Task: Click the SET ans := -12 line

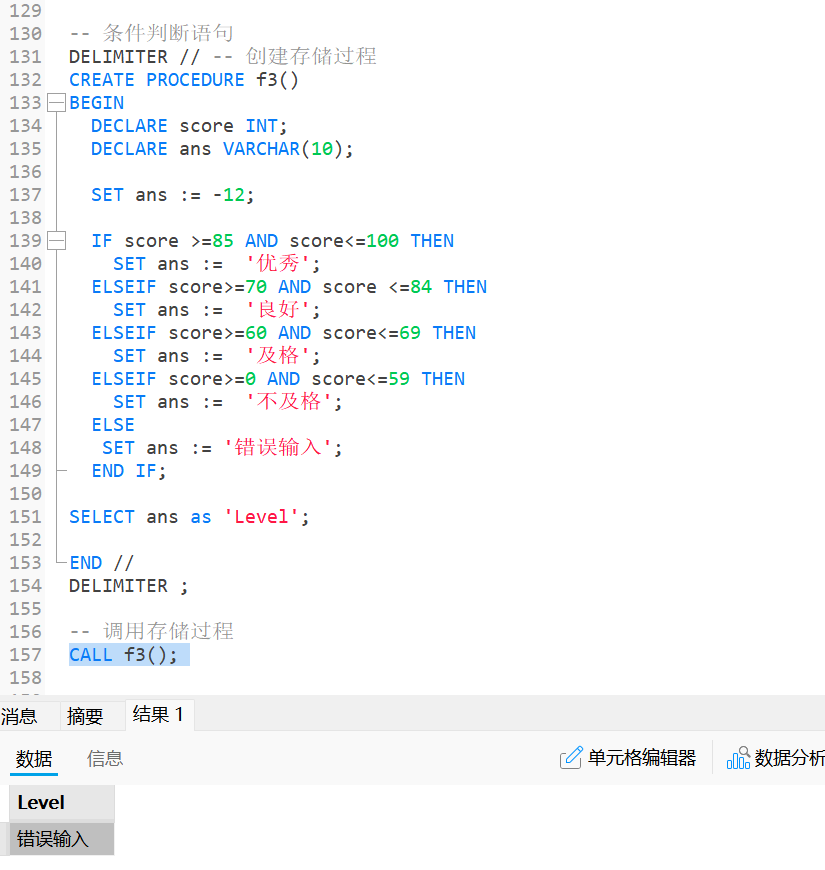Action: coord(173,195)
